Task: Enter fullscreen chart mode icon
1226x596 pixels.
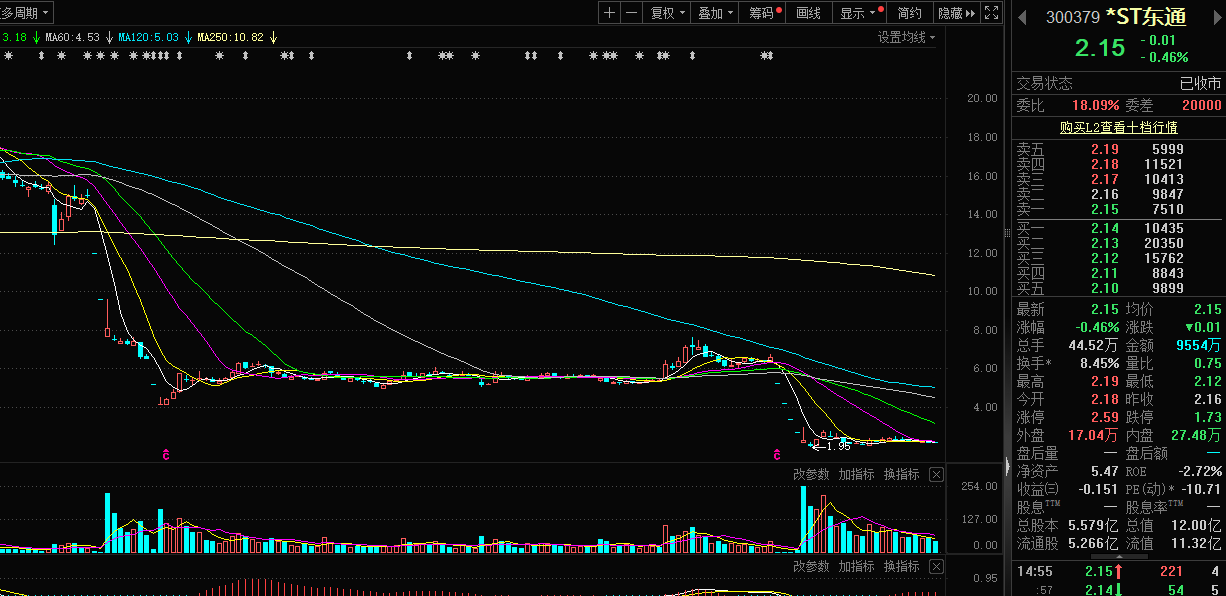Action: point(991,13)
